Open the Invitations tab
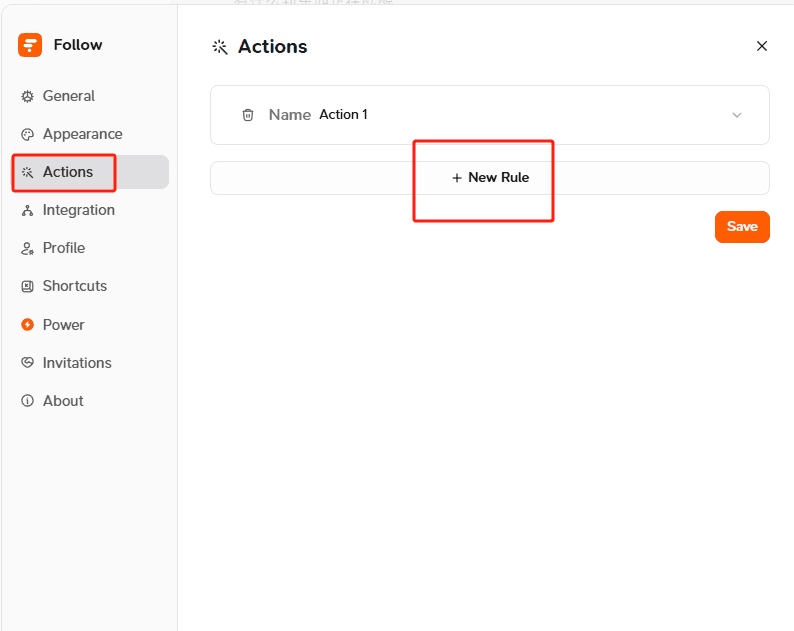794x631 pixels. [x=90, y=363]
